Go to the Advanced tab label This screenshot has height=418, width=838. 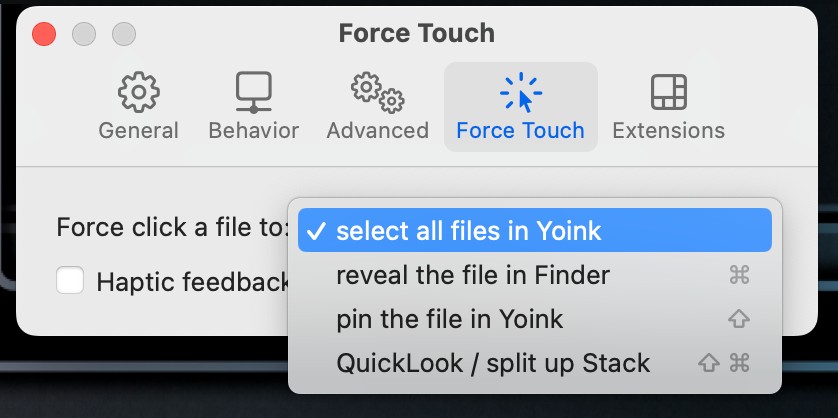377,131
